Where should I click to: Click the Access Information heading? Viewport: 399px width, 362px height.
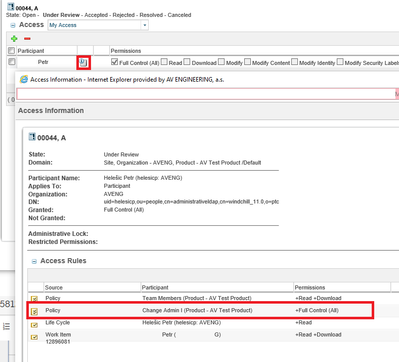pyautogui.click(x=51, y=111)
